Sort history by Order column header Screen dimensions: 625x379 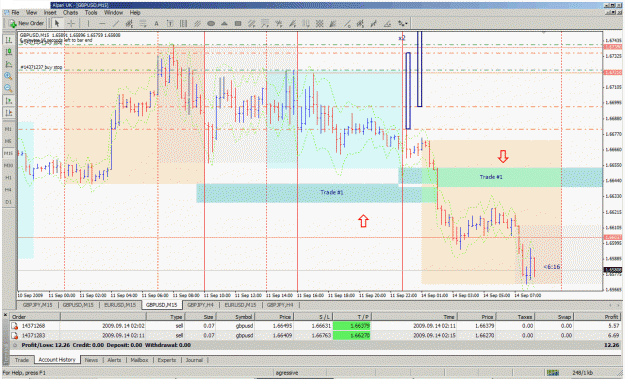[x=35, y=317]
